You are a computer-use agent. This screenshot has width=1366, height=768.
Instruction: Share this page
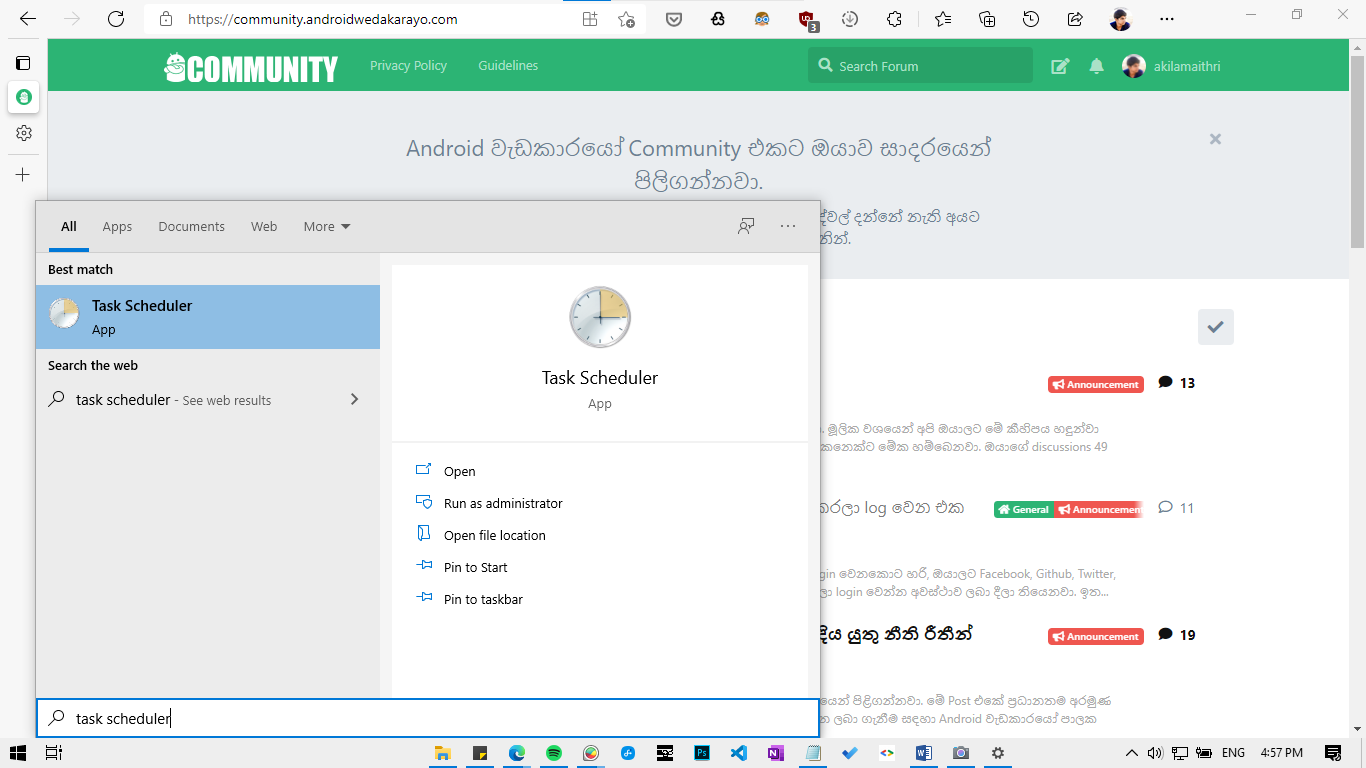(x=1075, y=19)
